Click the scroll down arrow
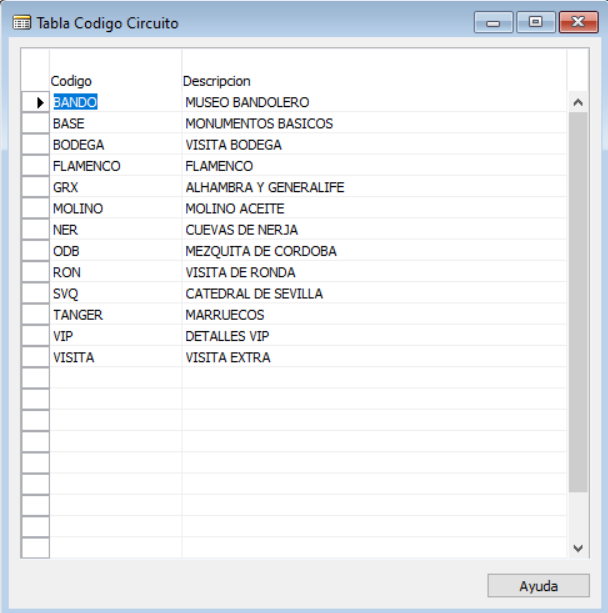 pyautogui.click(x=578, y=548)
